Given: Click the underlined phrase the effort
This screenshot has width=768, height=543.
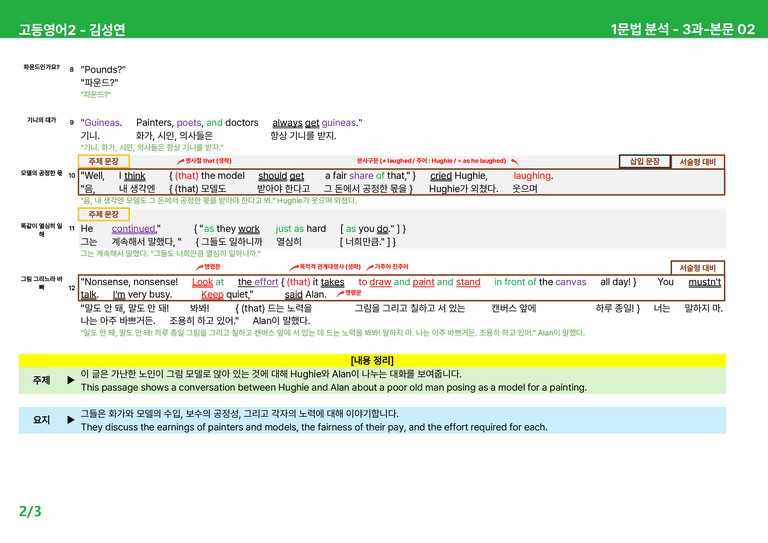Looking at the screenshot, I should tap(258, 282).
